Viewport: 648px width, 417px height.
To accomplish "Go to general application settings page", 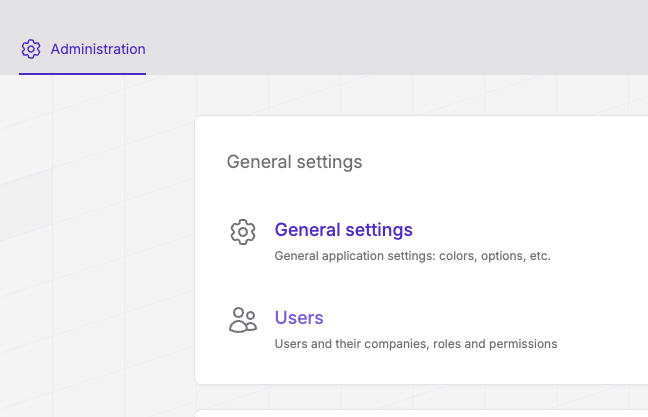I will [343, 230].
